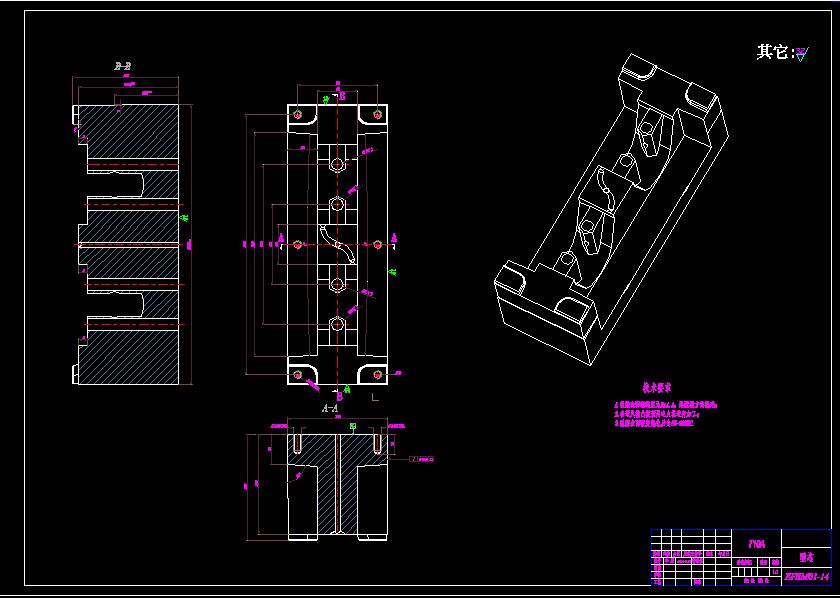Click the drawing number ending in -14
This screenshot has height=598, width=840.
point(807,577)
